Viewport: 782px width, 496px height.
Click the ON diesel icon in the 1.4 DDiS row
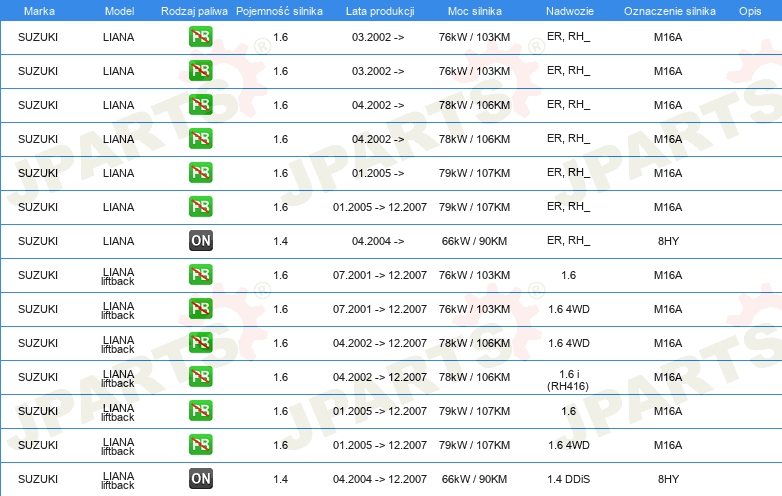(x=201, y=479)
